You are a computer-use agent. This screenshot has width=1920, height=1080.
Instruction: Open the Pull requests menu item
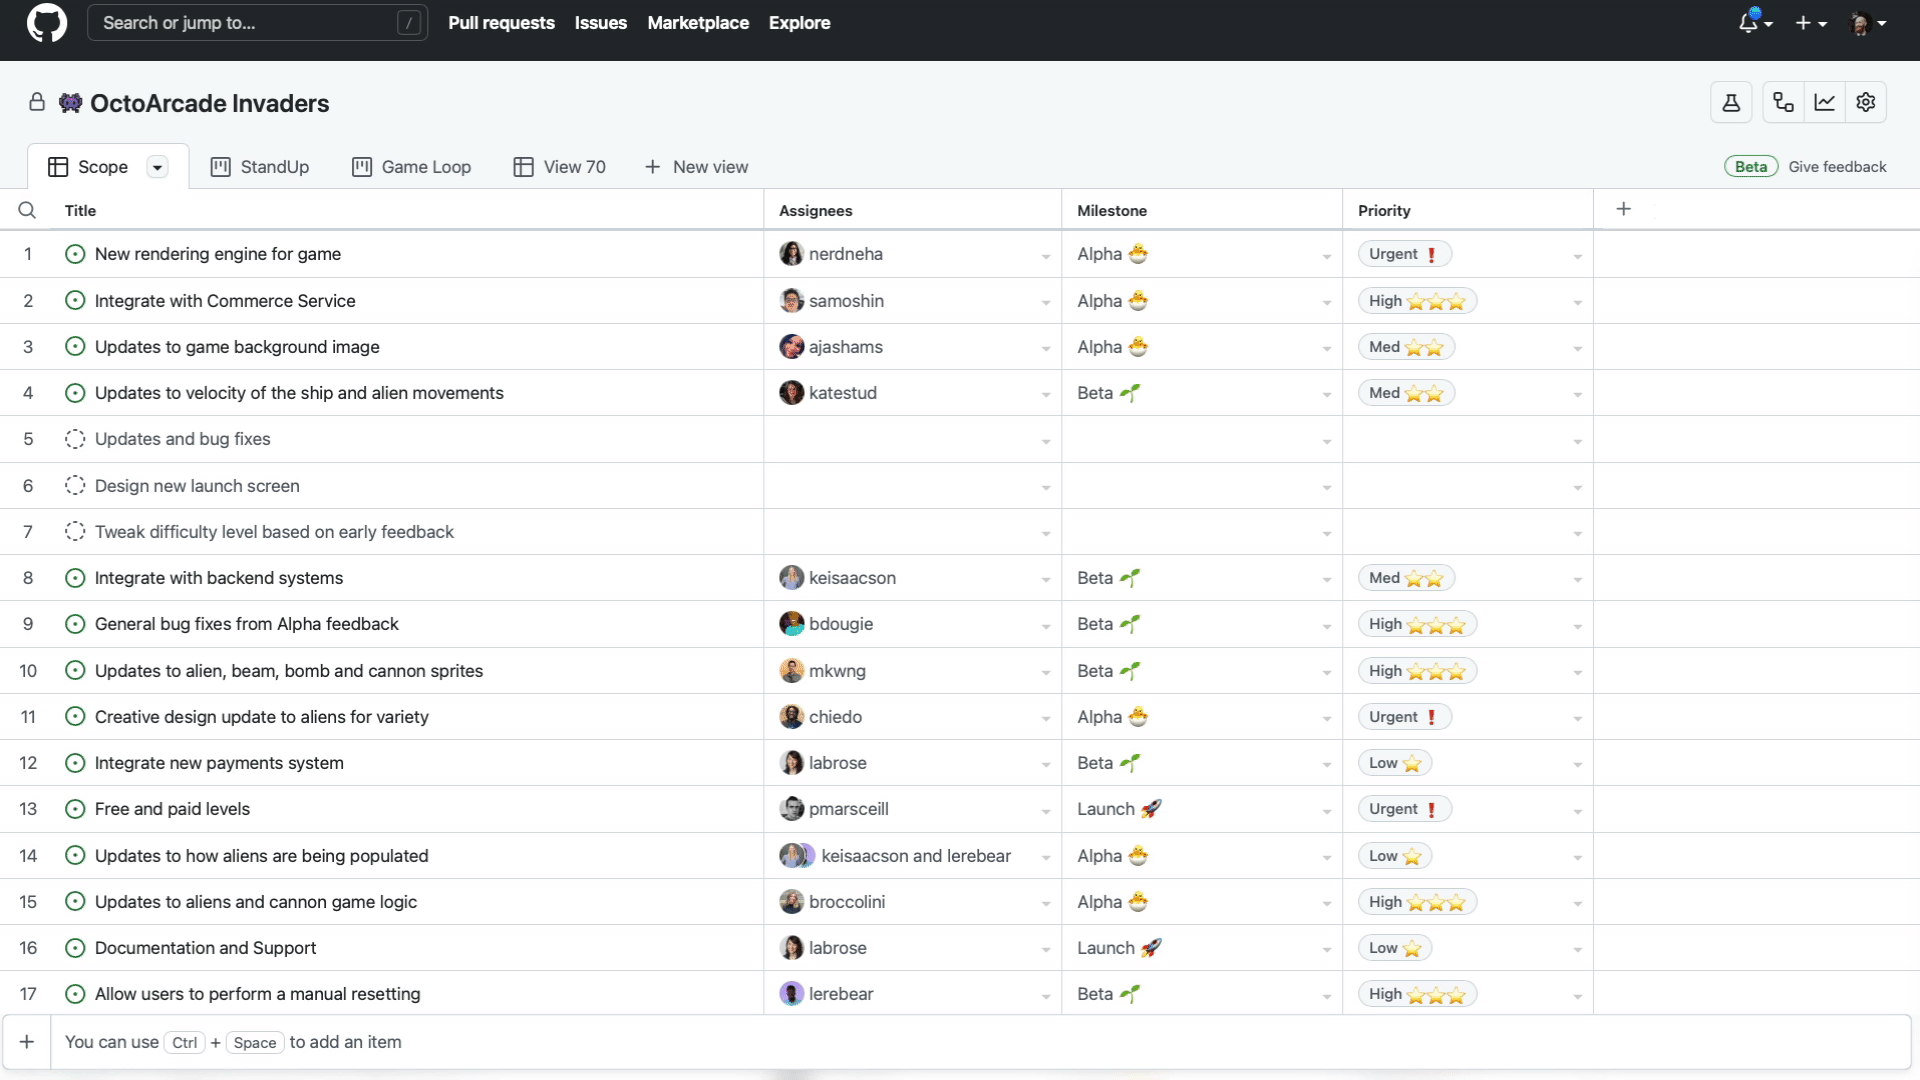[x=501, y=22]
